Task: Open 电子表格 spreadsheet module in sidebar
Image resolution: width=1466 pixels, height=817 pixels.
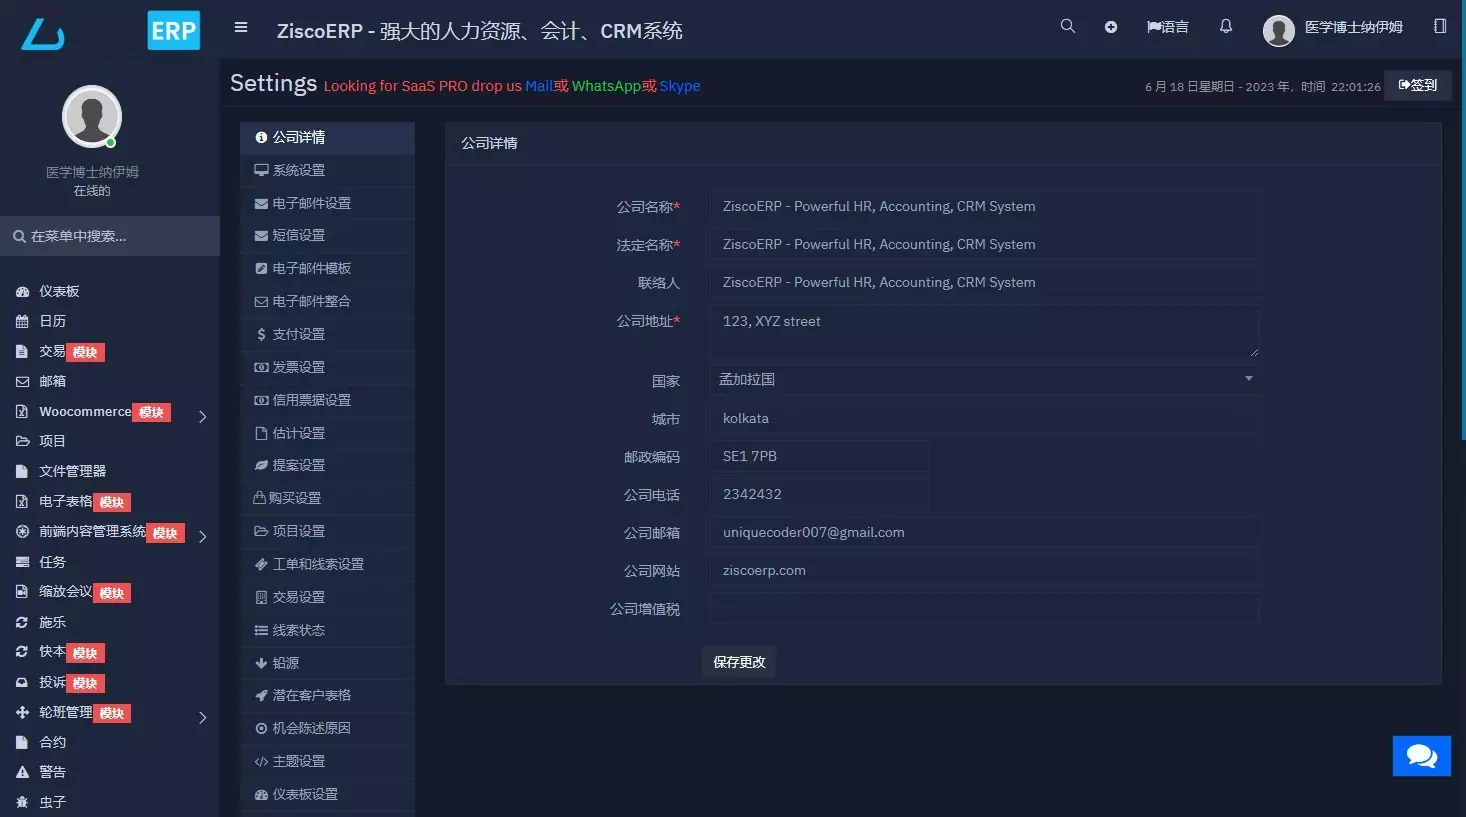Action: click(x=73, y=502)
